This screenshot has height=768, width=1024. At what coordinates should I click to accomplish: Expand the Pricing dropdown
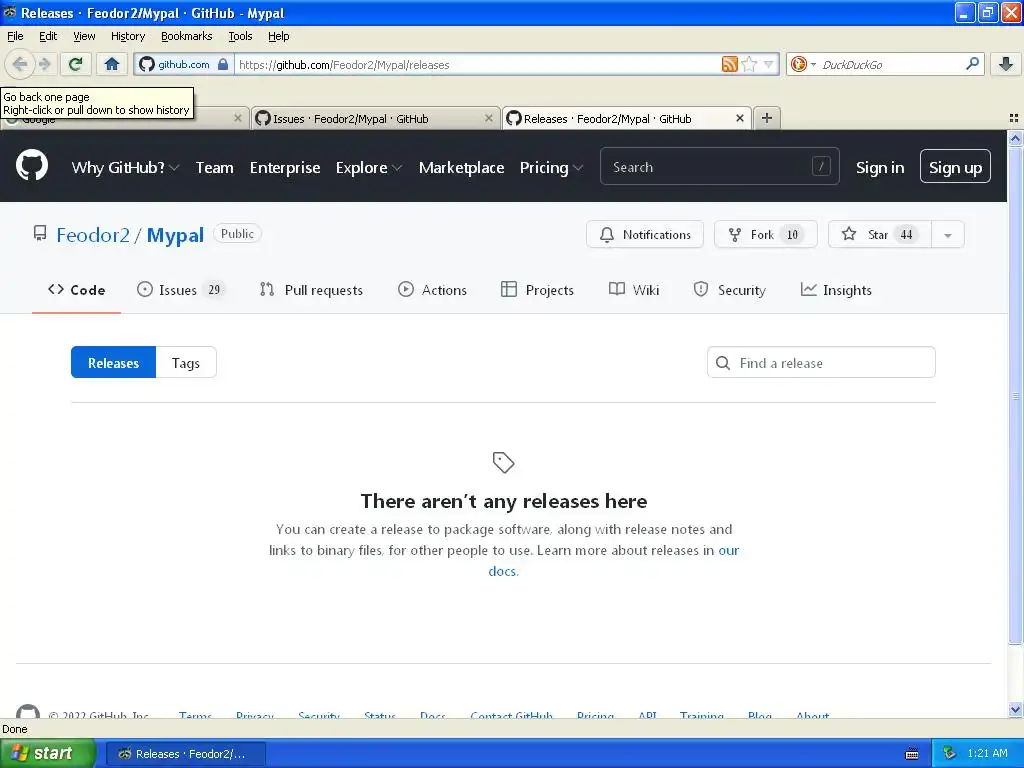551,168
